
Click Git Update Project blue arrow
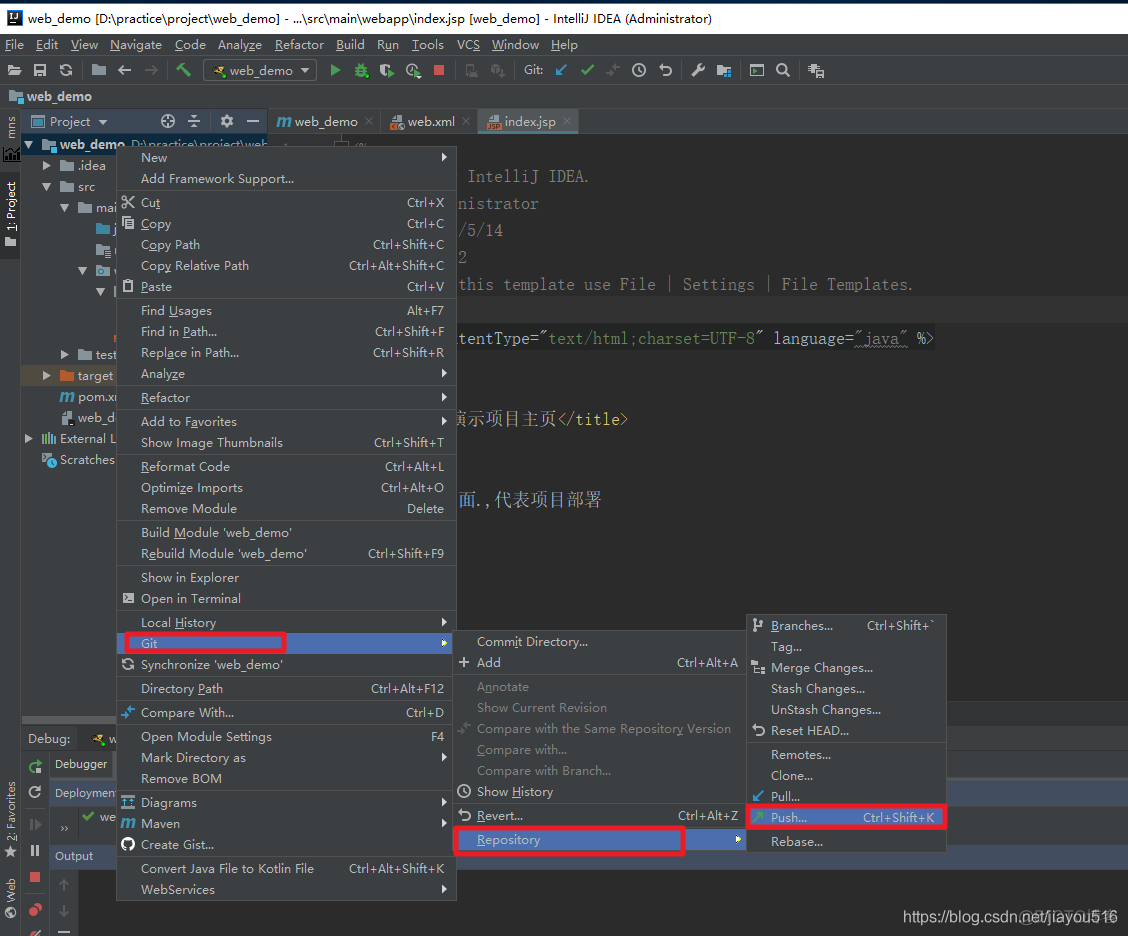point(561,70)
